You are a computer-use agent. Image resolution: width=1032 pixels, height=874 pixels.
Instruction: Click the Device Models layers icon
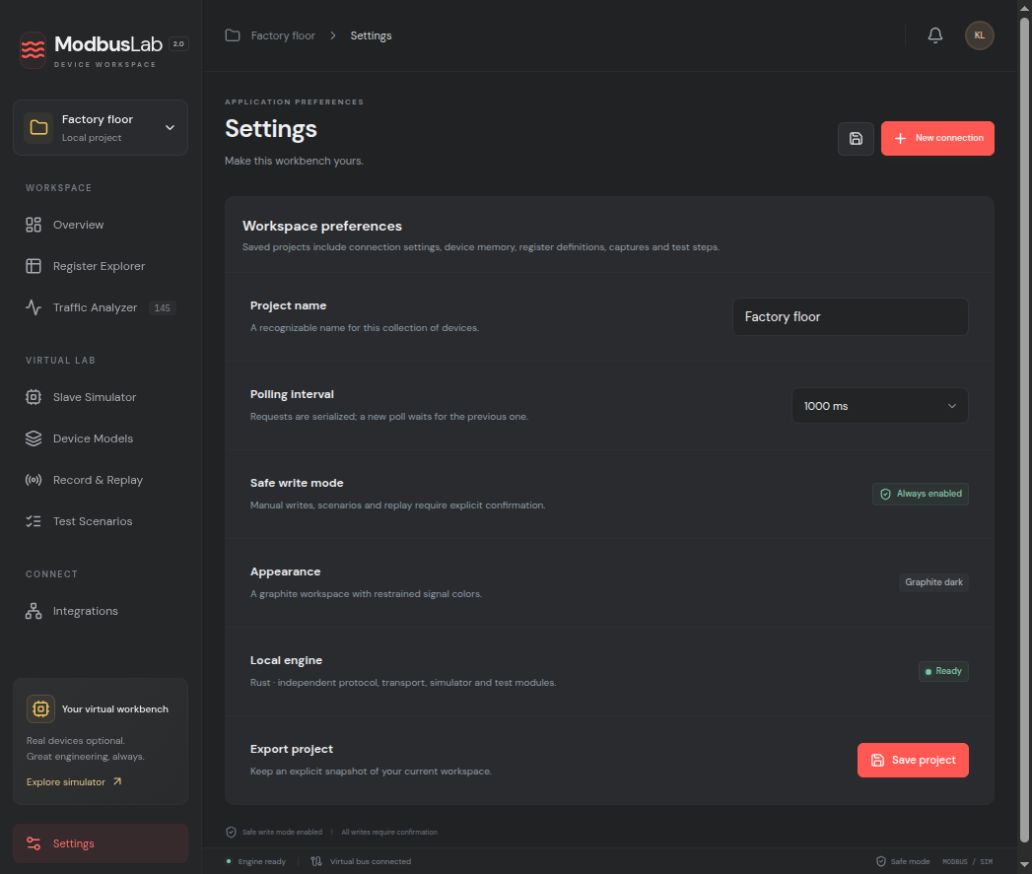point(33,438)
